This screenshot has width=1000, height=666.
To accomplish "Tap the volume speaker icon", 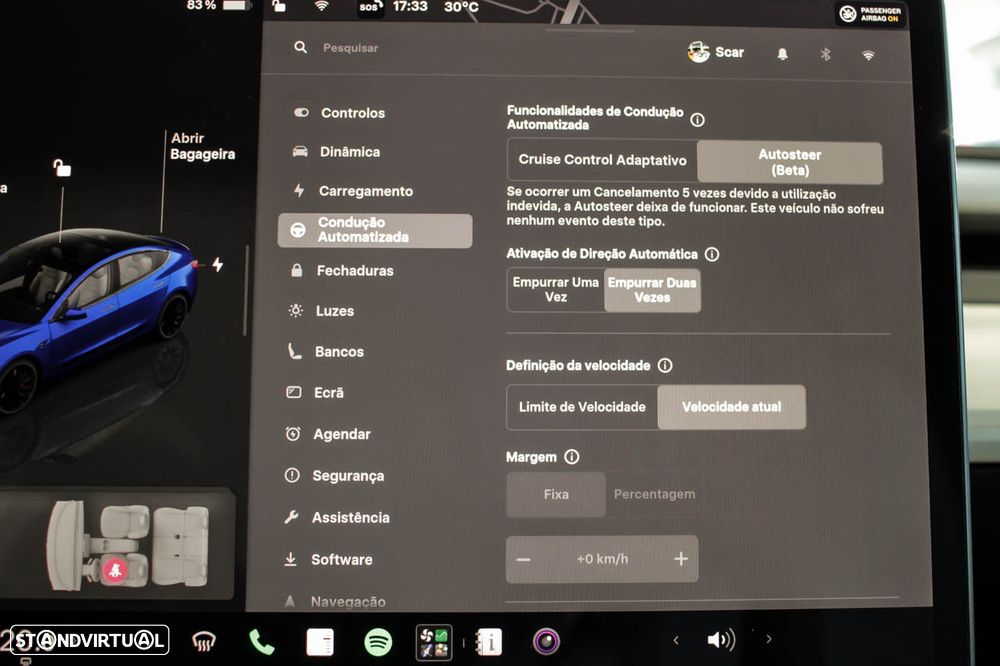I will pos(721,640).
